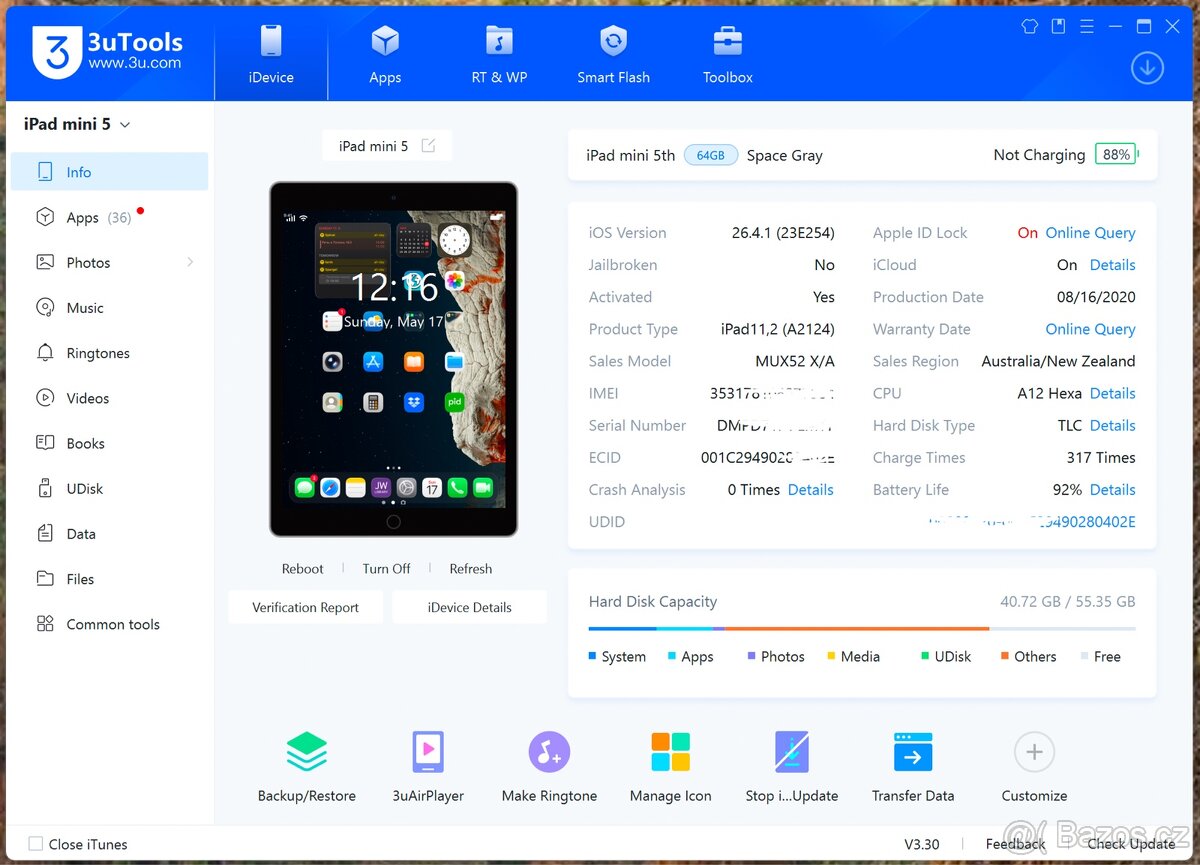Toggle the Close iTunes checkbox
This screenshot has width=1200, height=865.
point(36,844)
